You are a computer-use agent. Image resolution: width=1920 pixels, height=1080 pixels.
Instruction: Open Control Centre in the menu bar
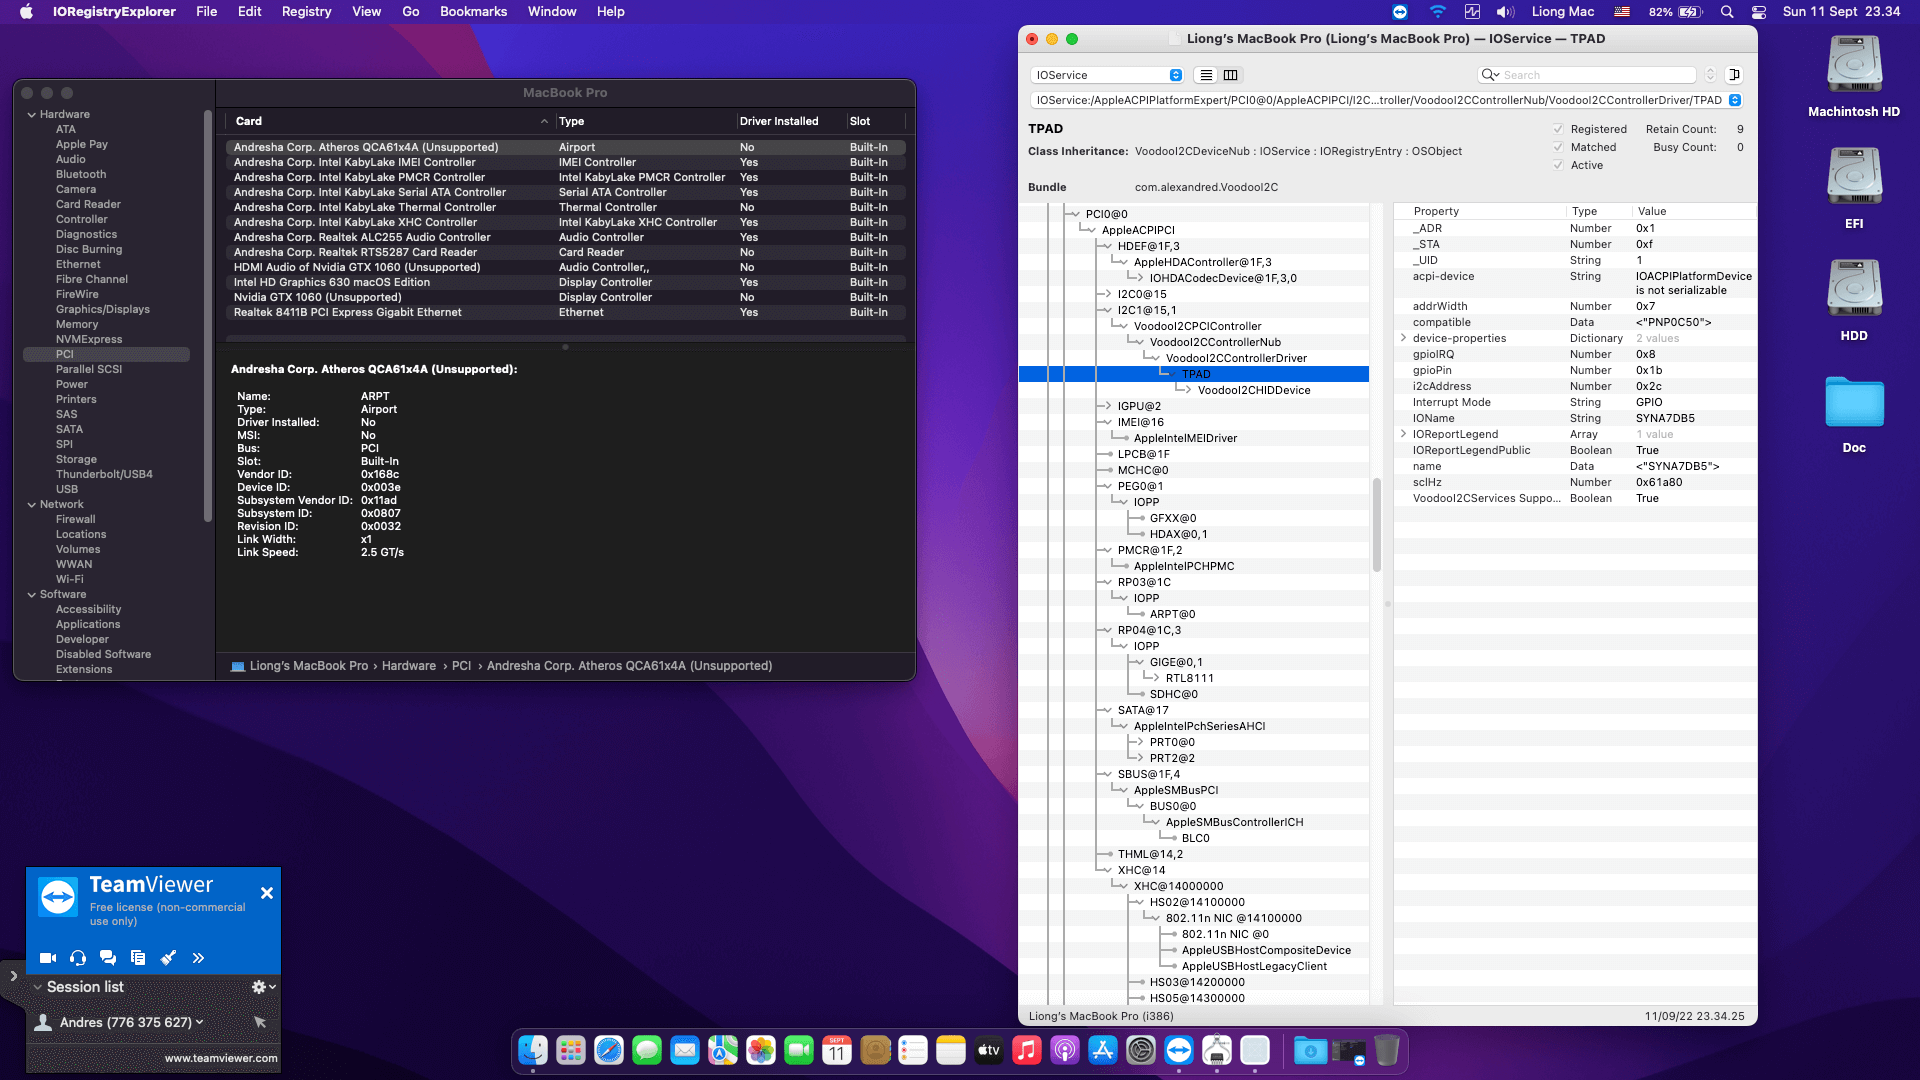[1759, 12]
